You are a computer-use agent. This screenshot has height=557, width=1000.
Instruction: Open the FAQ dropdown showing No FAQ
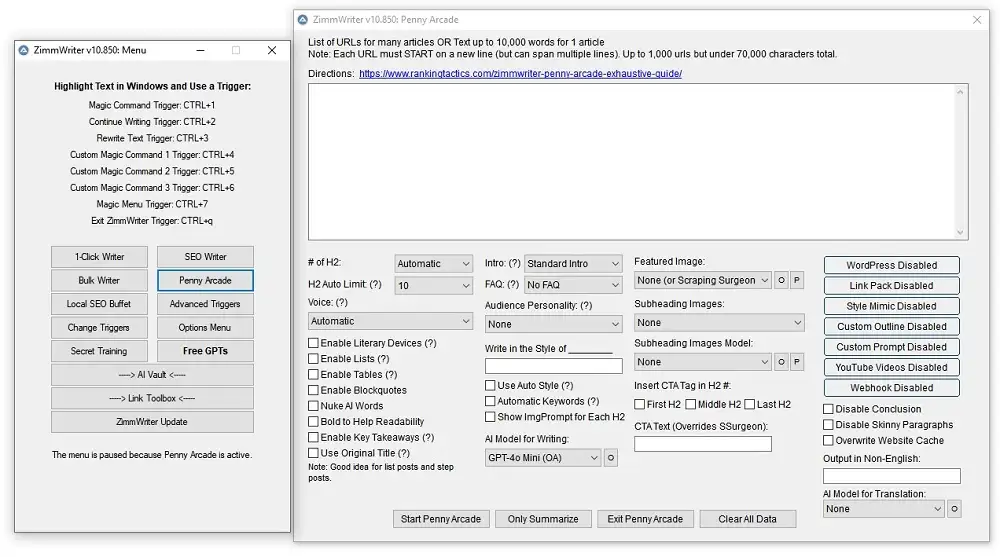coord(573,285)
